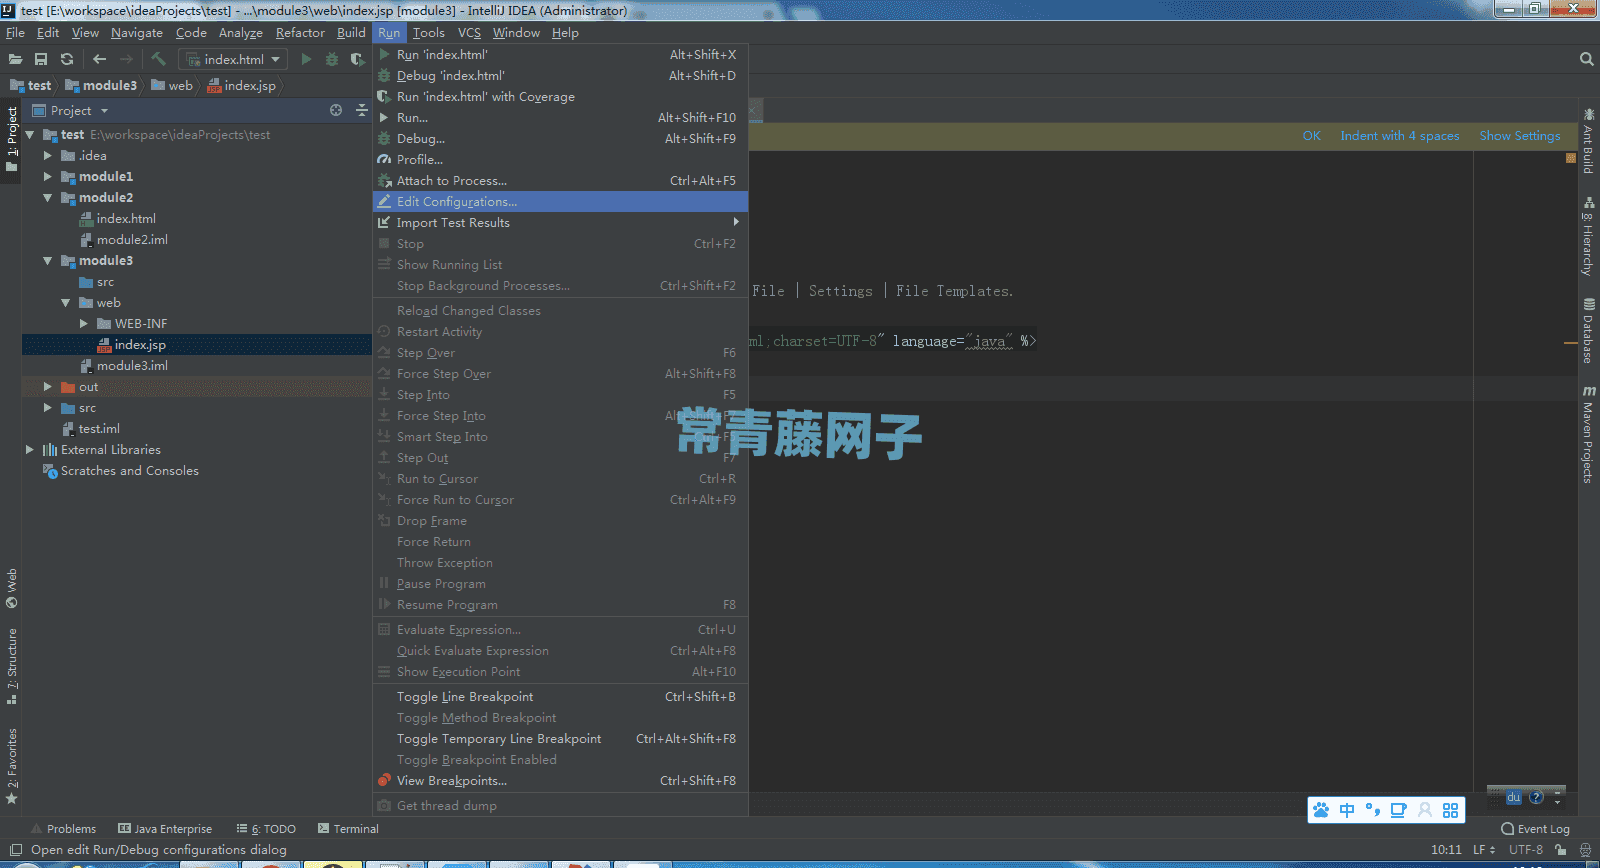
Task: Open Import Test Results submenu
Action: point(560,222)
